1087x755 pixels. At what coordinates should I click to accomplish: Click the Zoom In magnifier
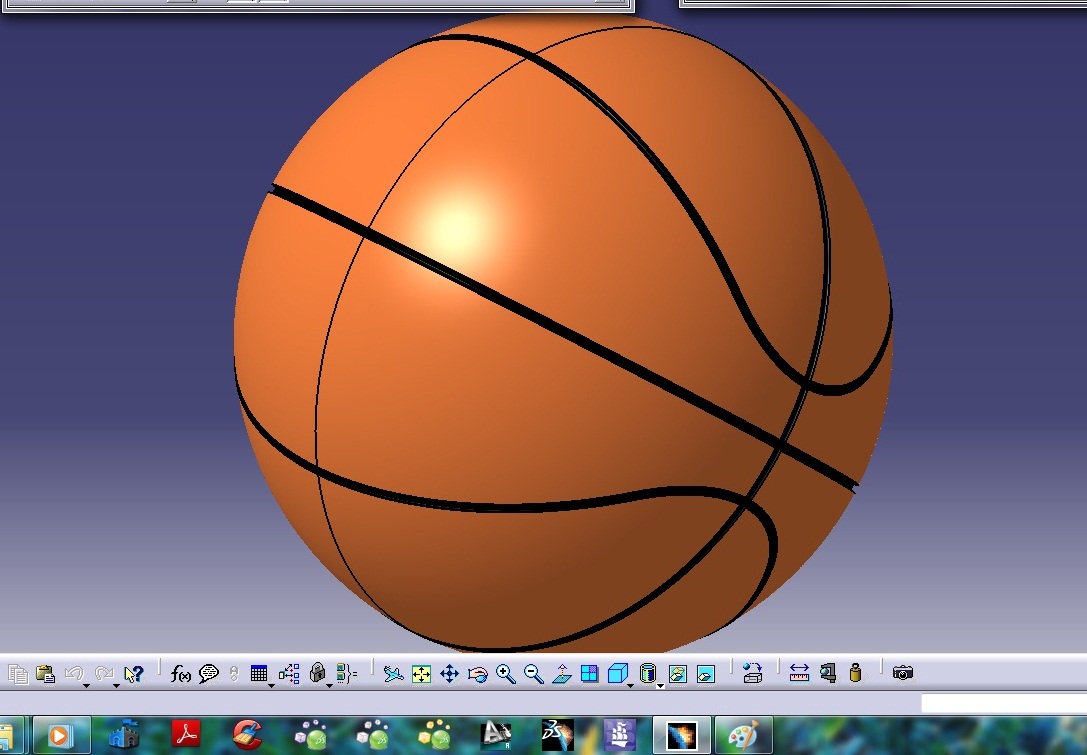point(506,674)
